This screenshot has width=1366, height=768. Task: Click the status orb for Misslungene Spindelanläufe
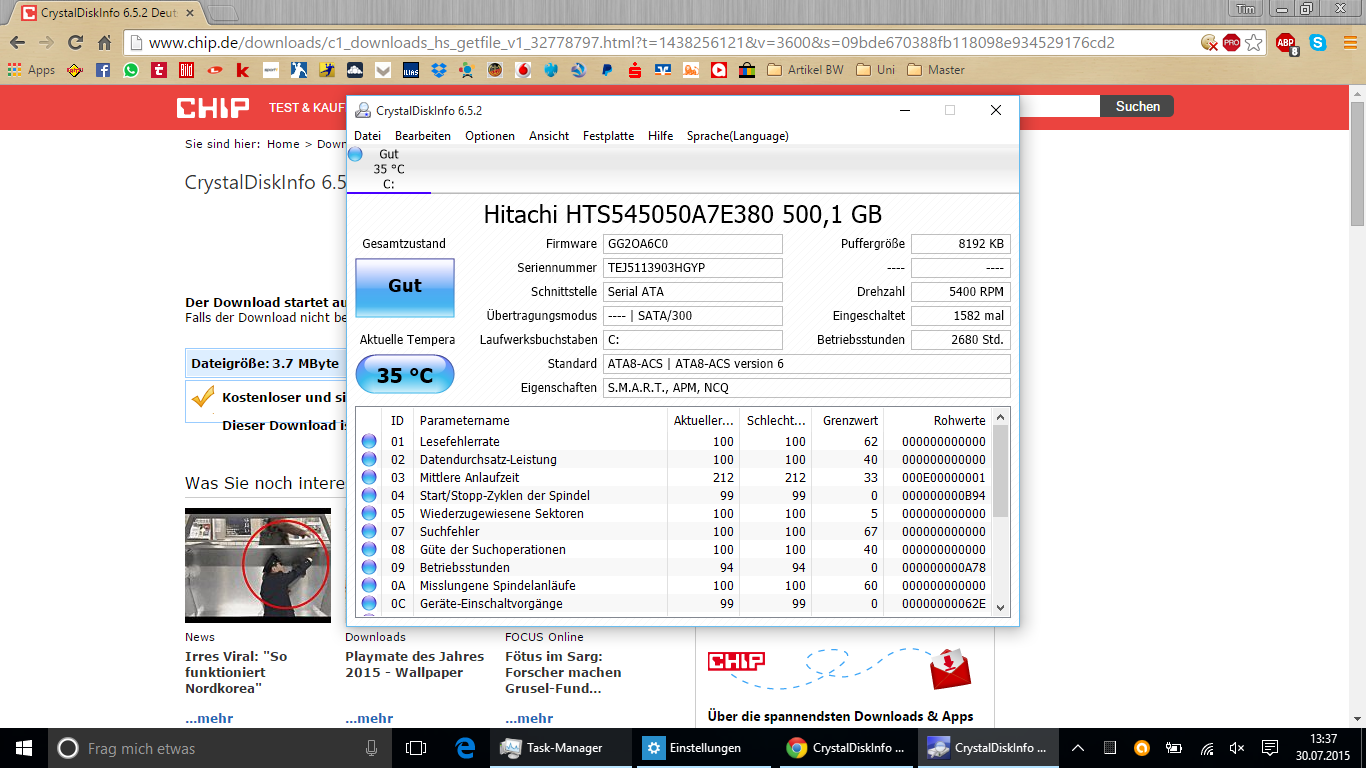tap(369, 585)
